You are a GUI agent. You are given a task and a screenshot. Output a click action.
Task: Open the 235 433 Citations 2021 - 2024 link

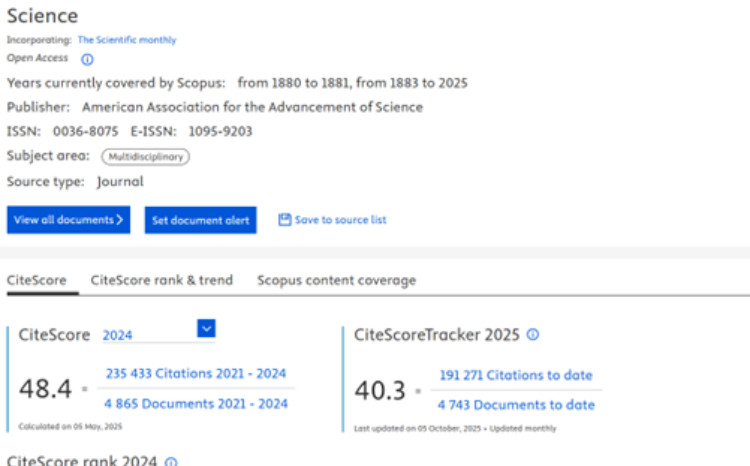click(196, 374)
